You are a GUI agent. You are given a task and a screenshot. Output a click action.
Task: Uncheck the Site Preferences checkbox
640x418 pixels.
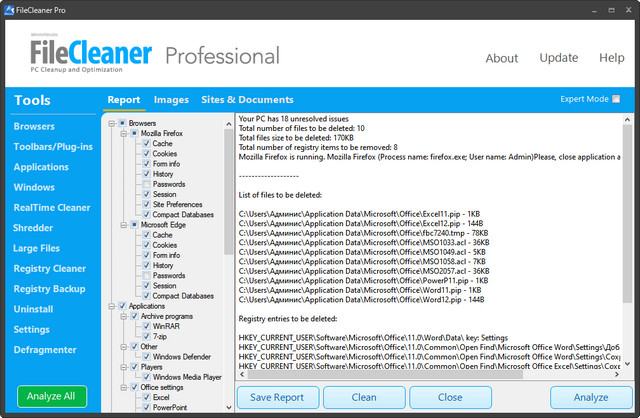(x=145, y=204)
